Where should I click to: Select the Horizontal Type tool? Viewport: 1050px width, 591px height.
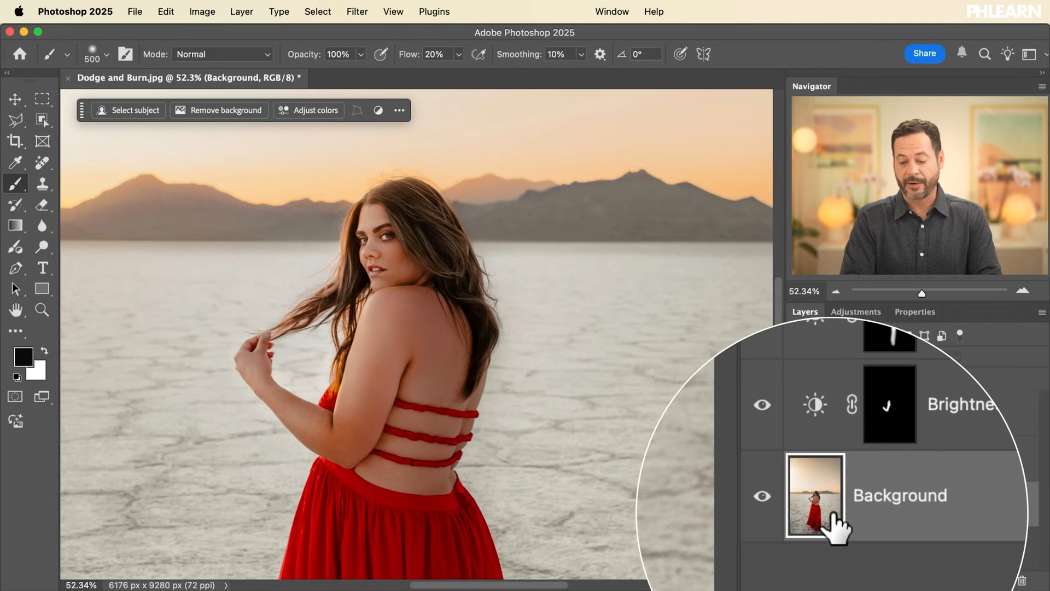tap(42, 268)
